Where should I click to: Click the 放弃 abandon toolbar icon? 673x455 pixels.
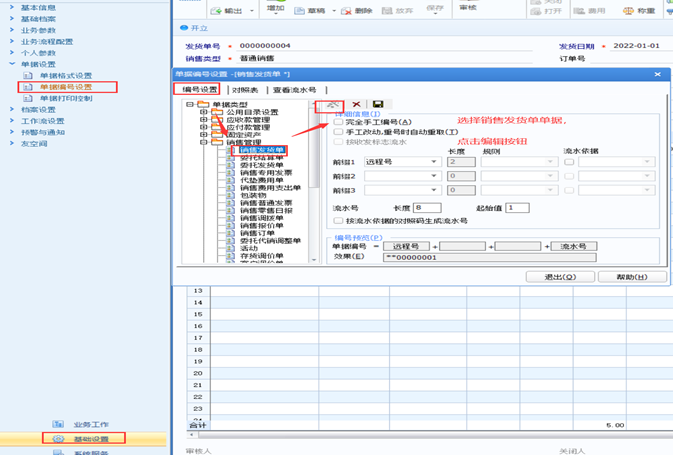pyautogui.click(x=387, y=11)
